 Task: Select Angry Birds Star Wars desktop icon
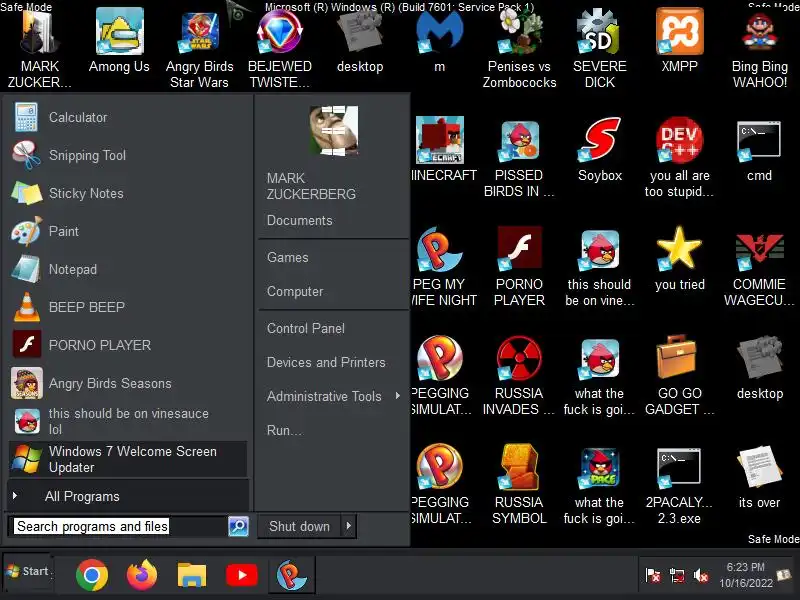[199, 49]
